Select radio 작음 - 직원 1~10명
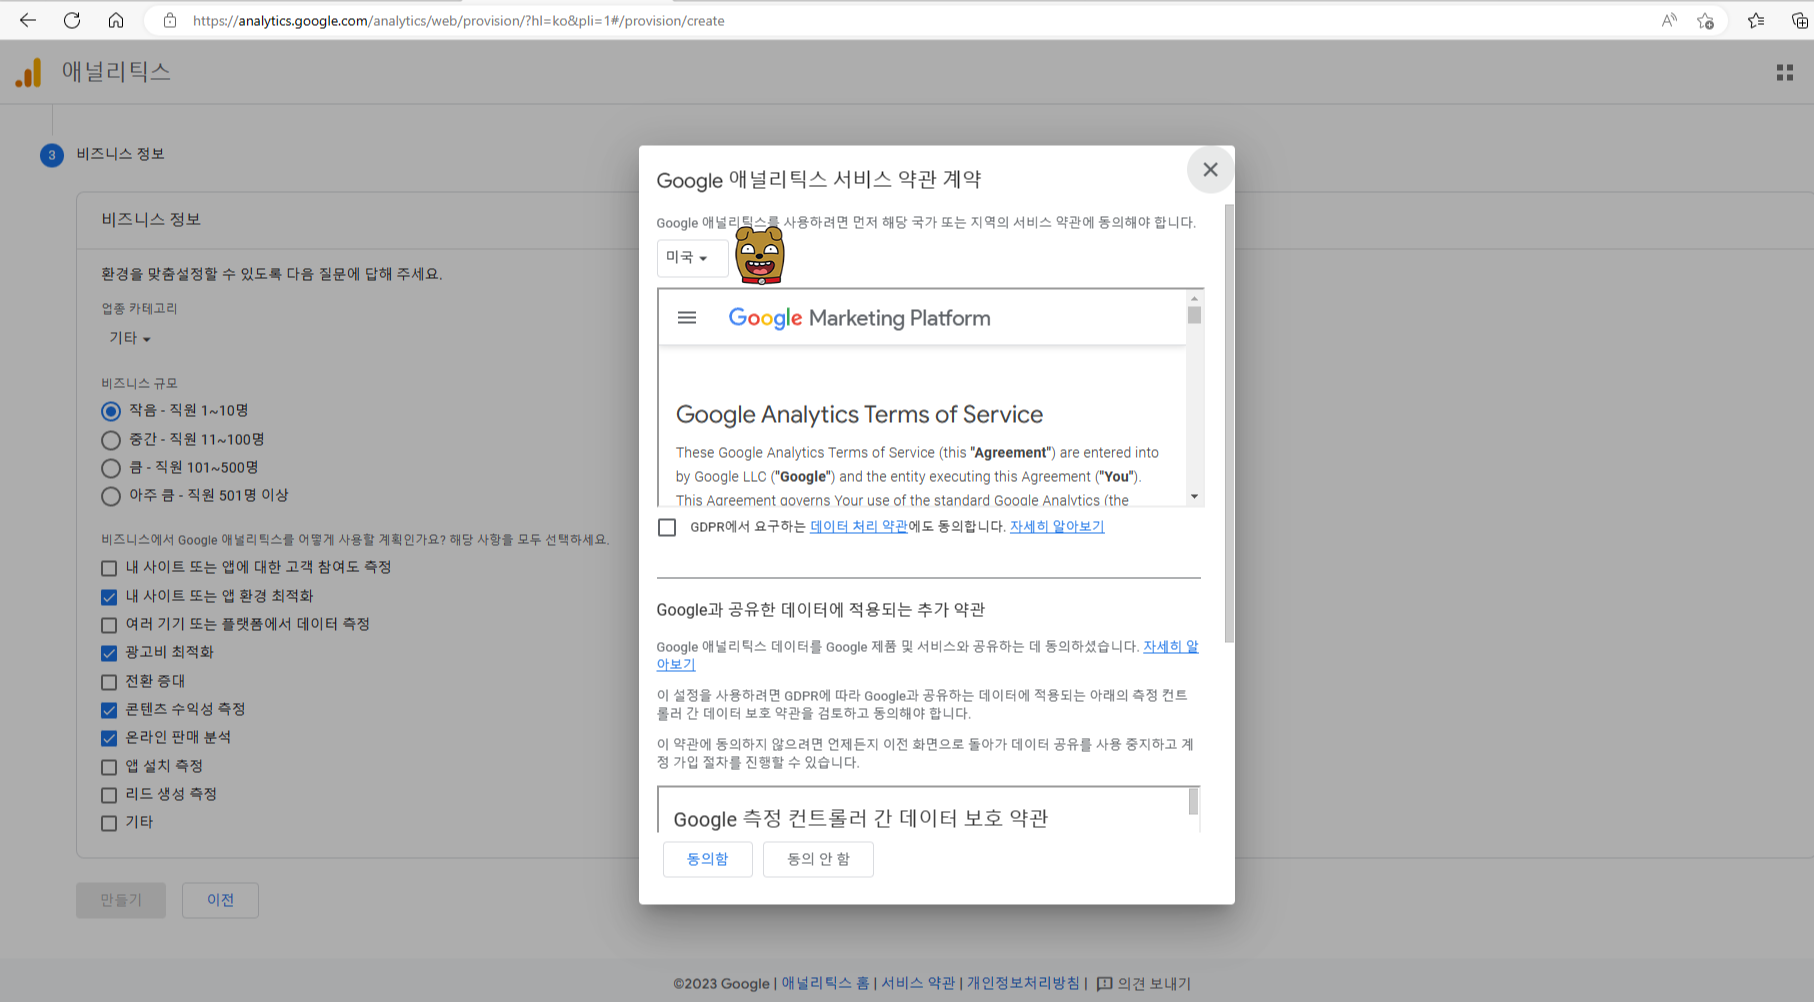The image size is (1814, 1002). [111, 411]
